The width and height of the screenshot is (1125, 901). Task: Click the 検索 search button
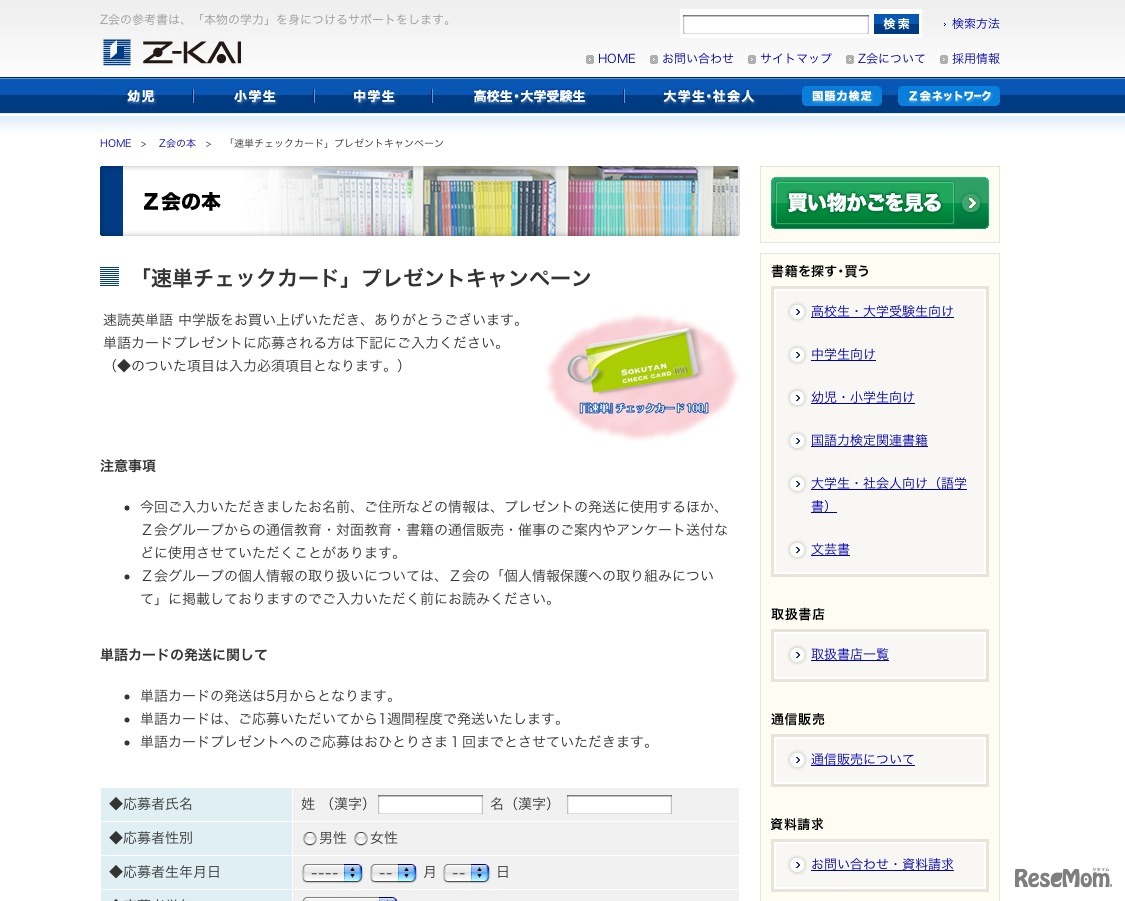(896, 23)
